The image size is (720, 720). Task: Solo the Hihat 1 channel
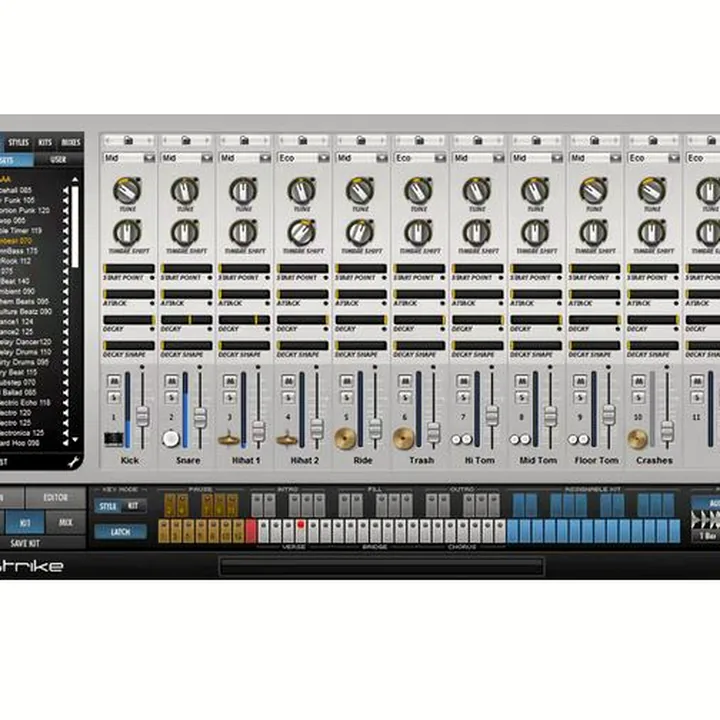pyautogui.click(x=230, y=398)
